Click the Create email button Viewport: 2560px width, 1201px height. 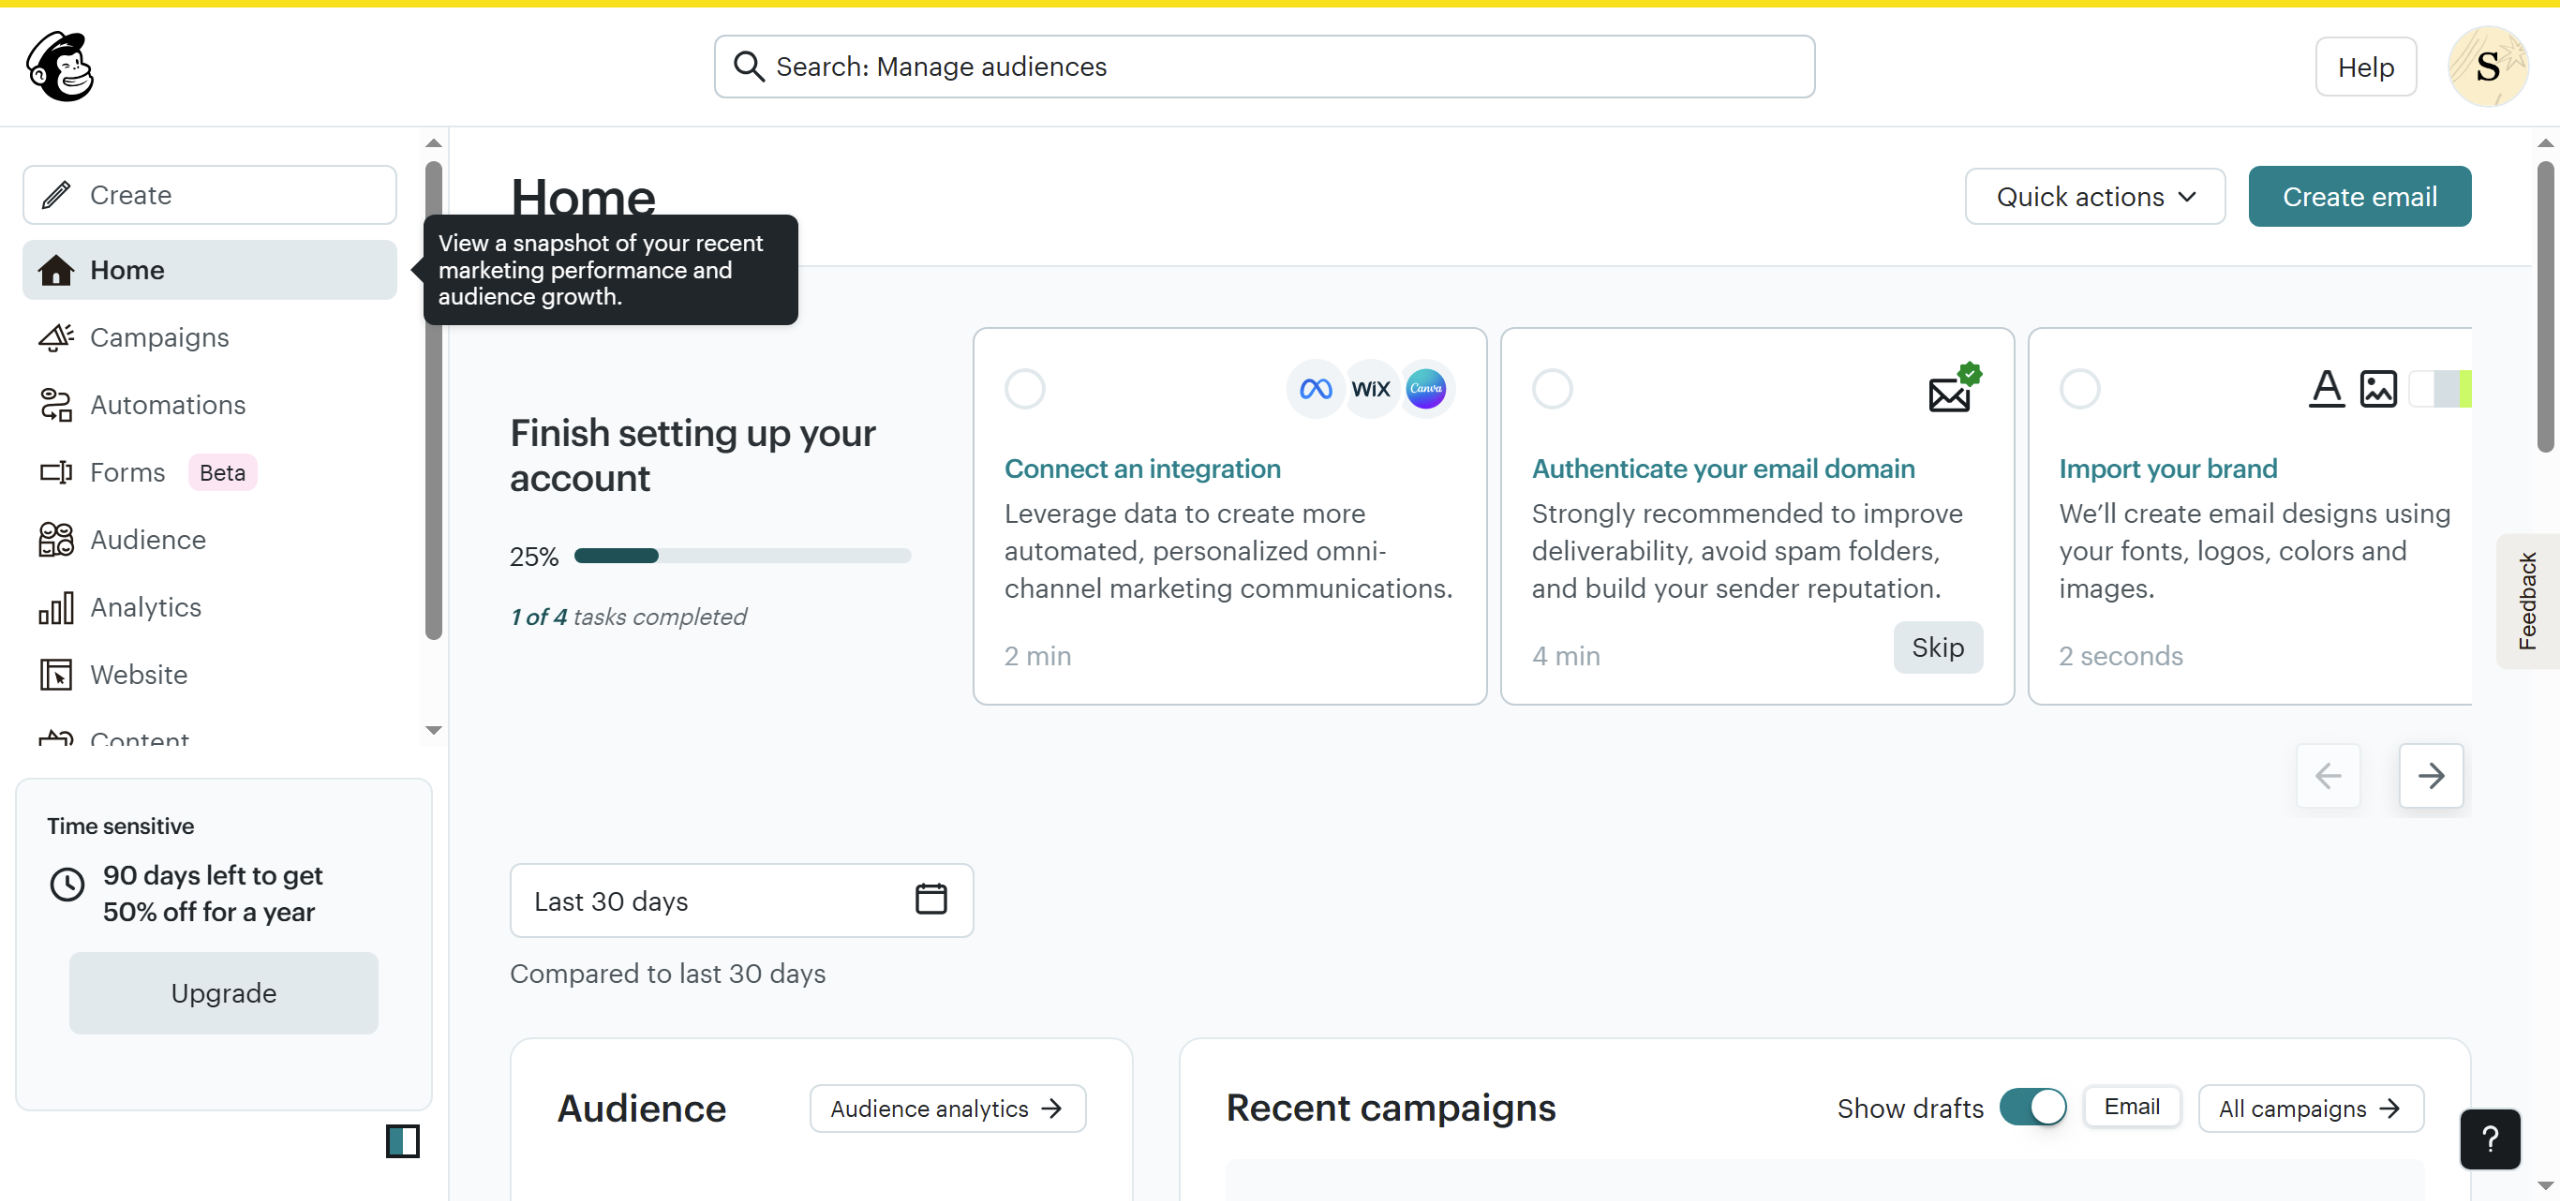(x=2359, y=197)
